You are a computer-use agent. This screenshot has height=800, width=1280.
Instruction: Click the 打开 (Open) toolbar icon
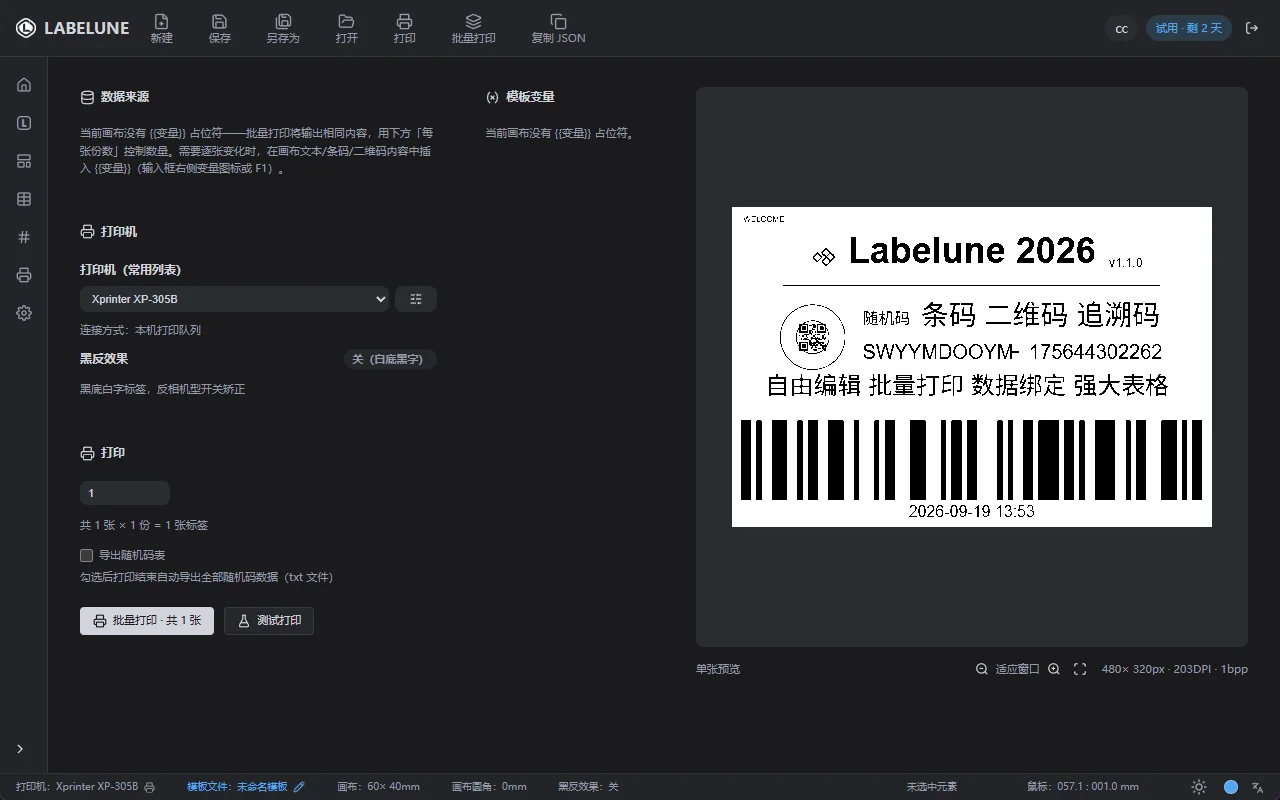pos(346,28)
